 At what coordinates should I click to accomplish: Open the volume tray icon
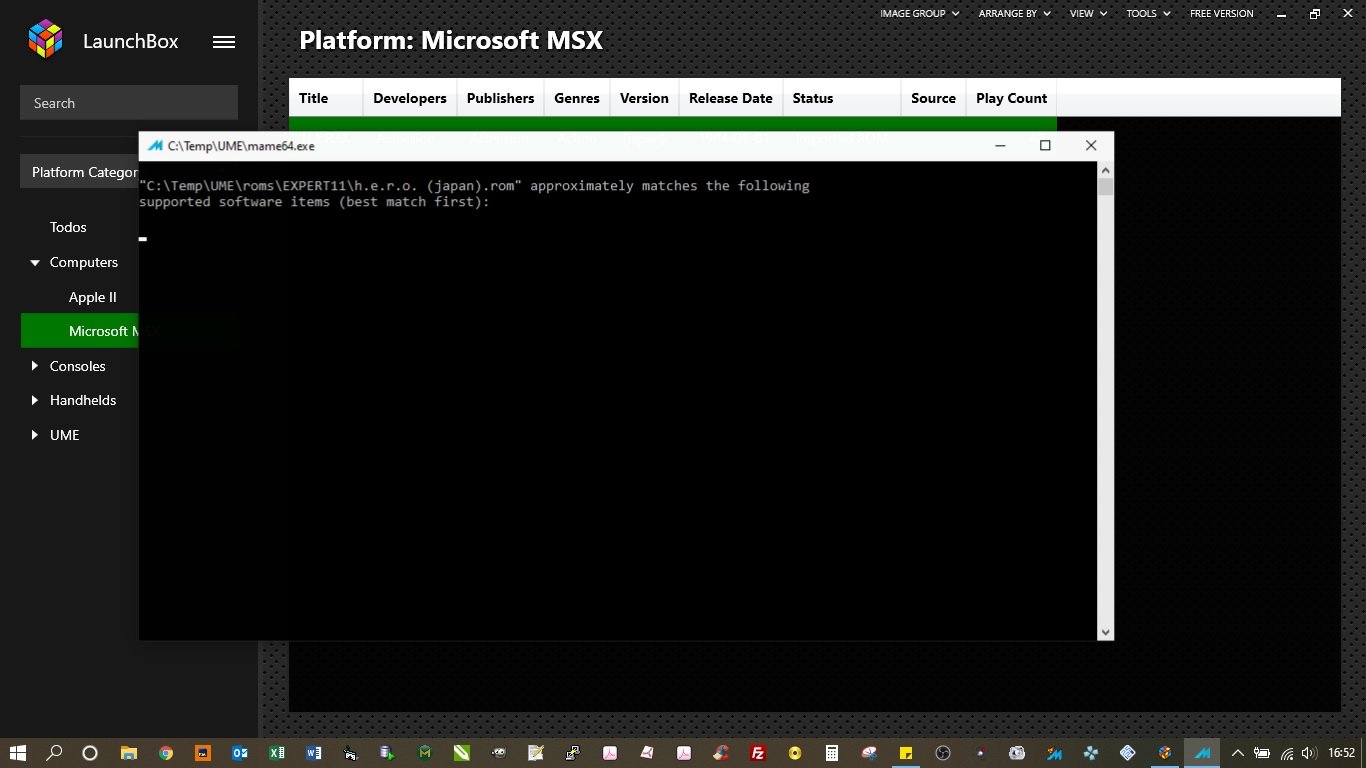pos(1308,753)
